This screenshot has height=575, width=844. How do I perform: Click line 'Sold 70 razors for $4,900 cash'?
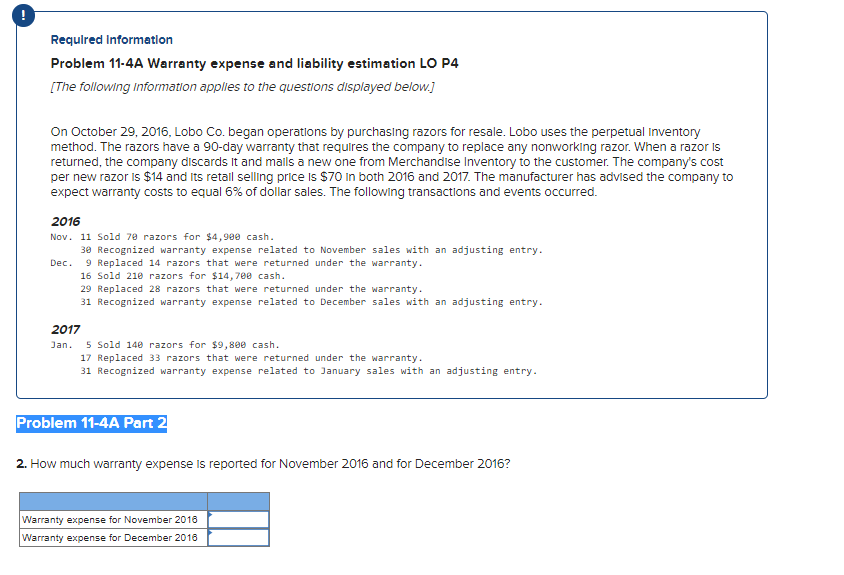(x=186, y=237)
